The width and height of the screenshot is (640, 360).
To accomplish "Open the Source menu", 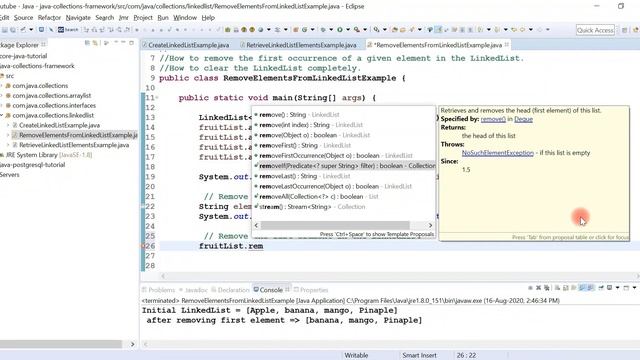I will (x=23, y=18).
